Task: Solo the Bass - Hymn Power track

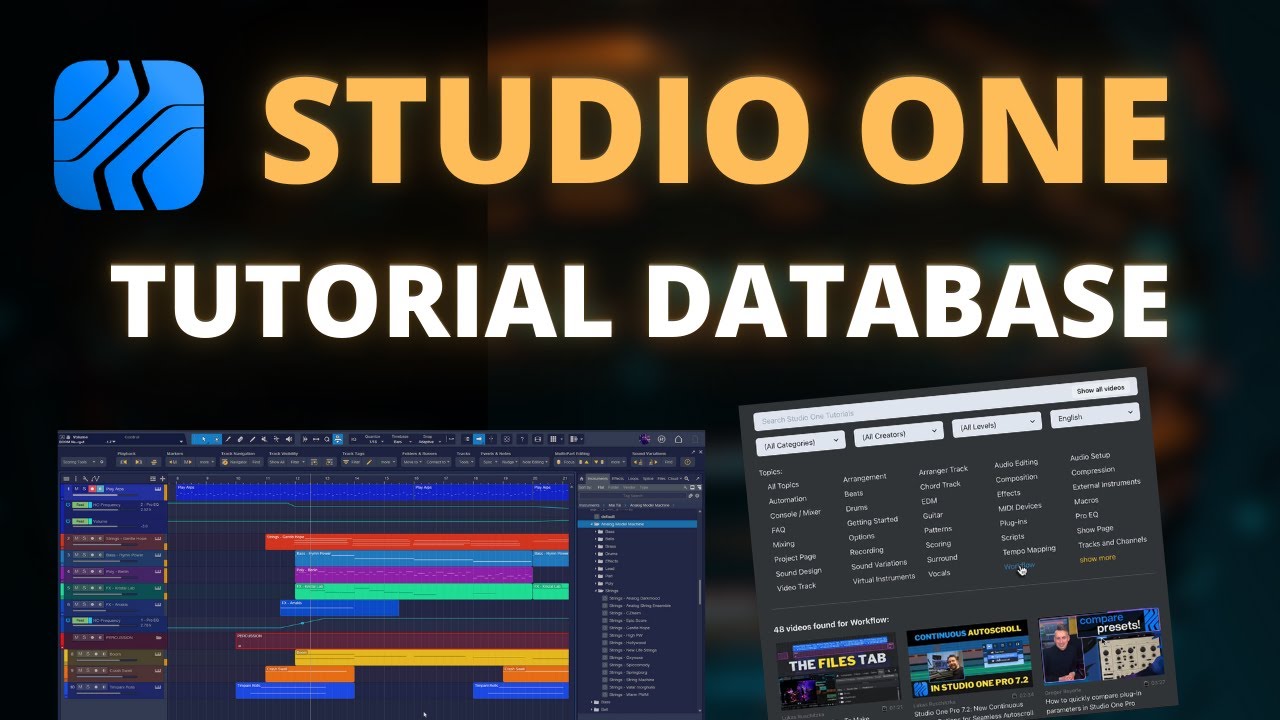Action: point(84,555)
